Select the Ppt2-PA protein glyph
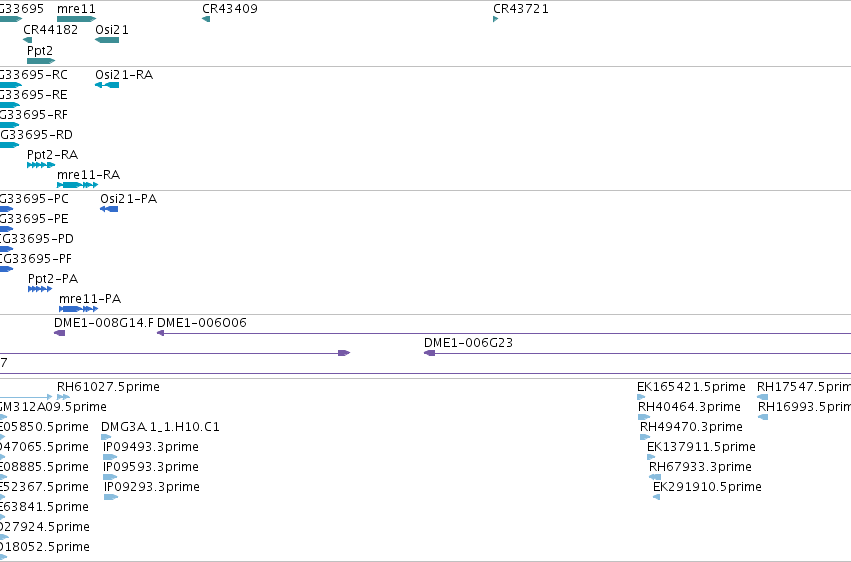851x562 pixels. tap(40, 289)
